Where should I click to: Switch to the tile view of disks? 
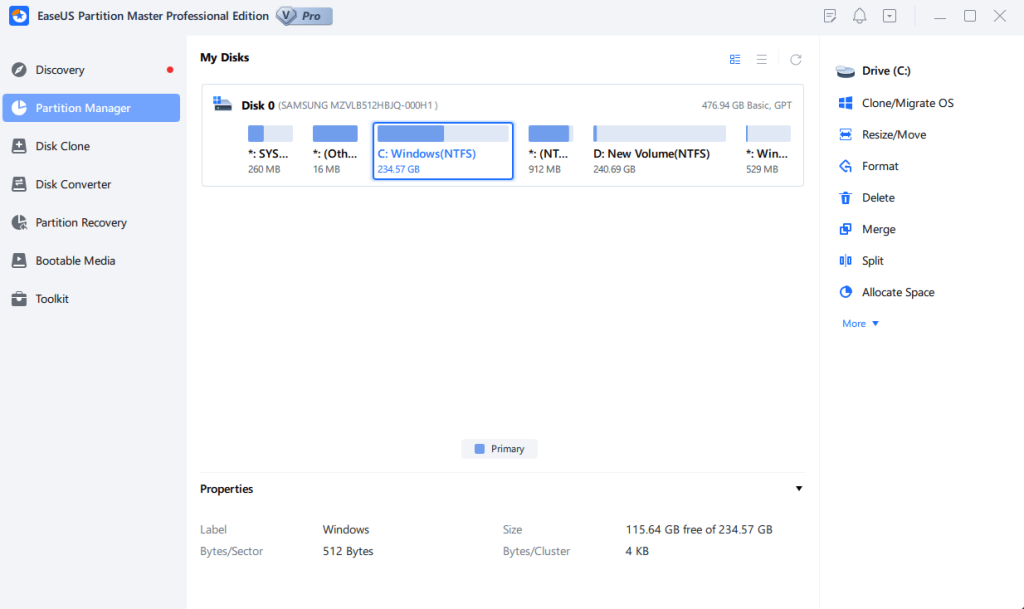click(735, 59)
